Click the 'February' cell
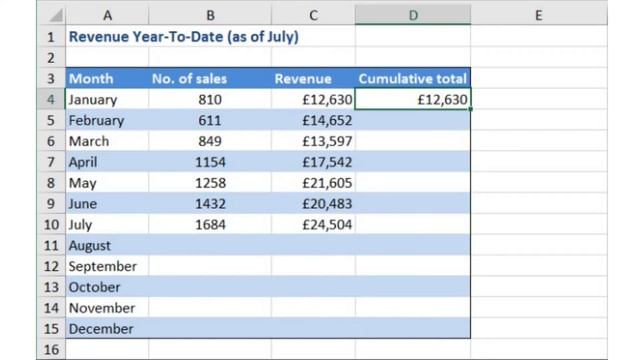 pos(107,120)
